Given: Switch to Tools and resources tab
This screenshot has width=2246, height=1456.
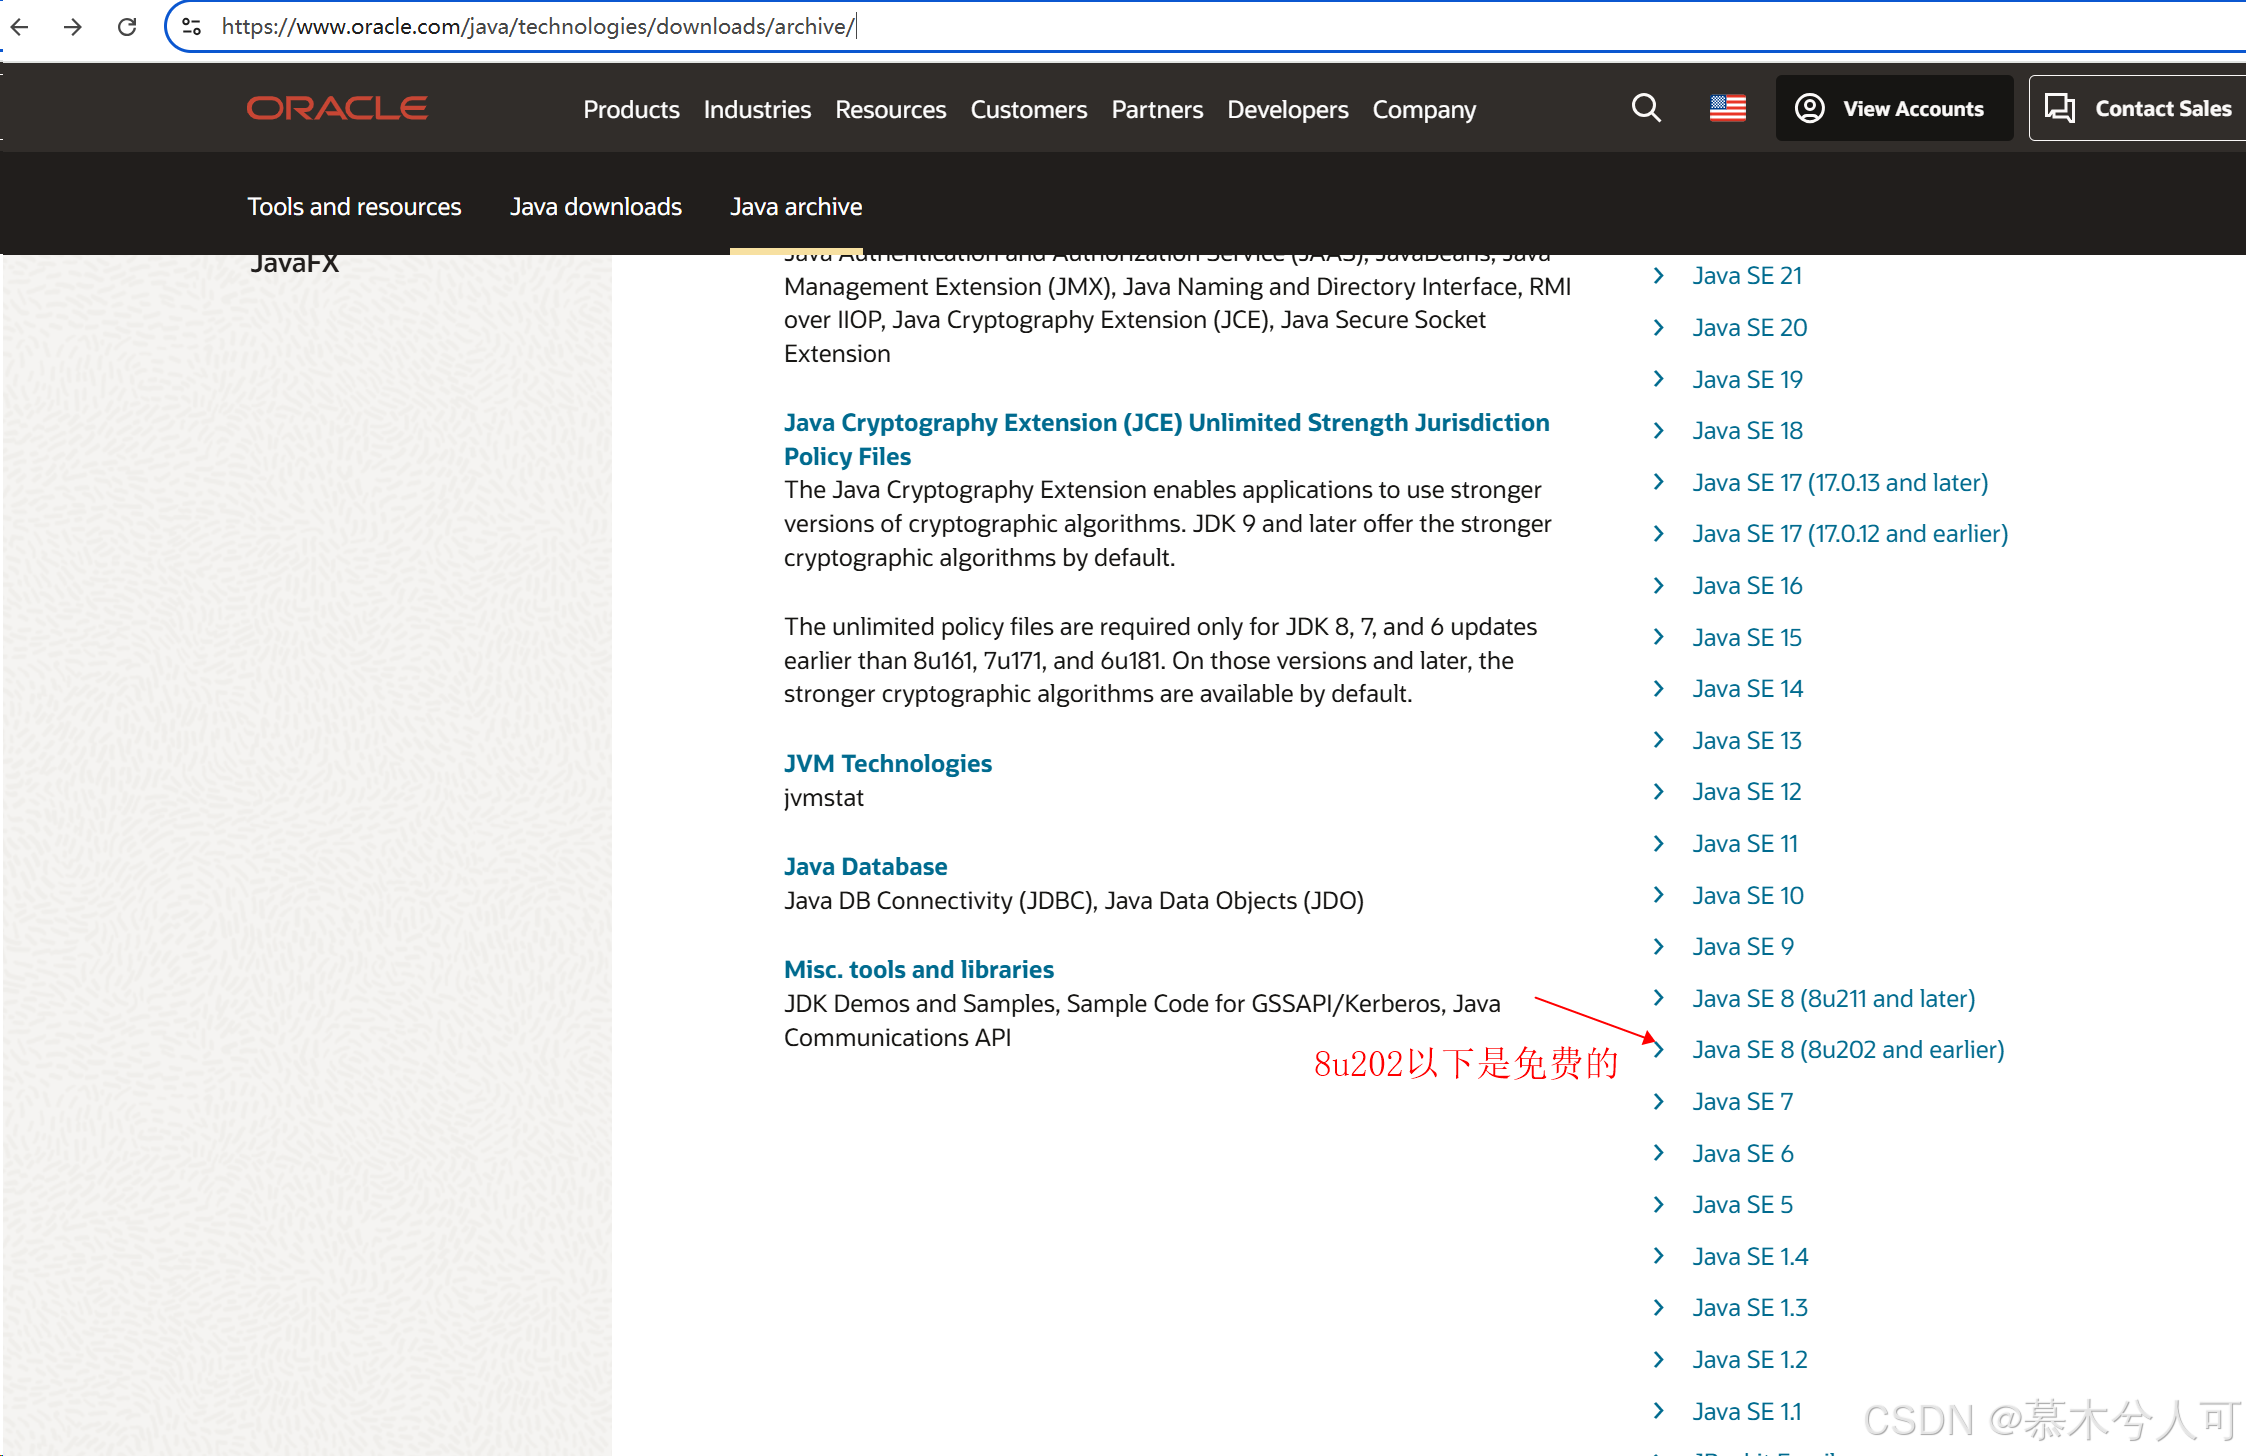Looking at the screenshot, I should [354, 206].
